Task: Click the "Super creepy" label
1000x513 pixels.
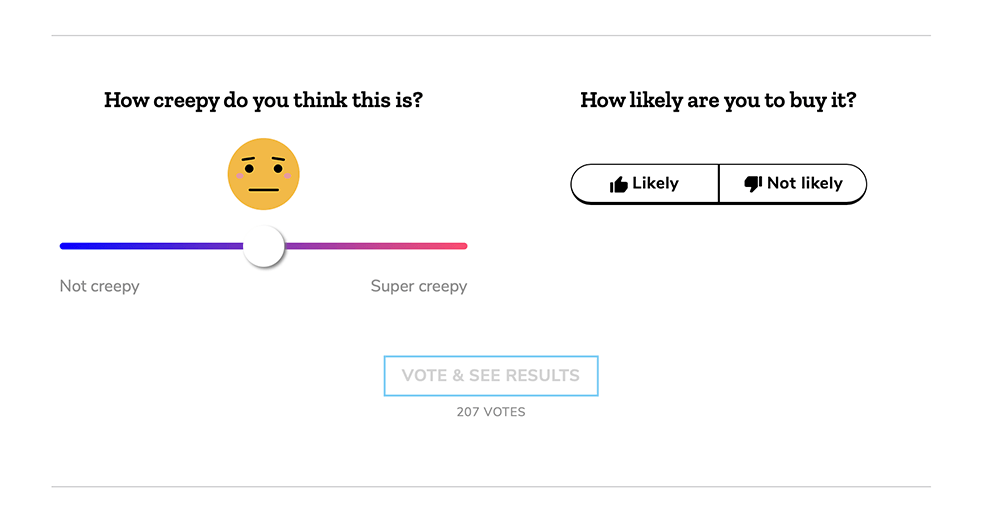Action: 419,286
